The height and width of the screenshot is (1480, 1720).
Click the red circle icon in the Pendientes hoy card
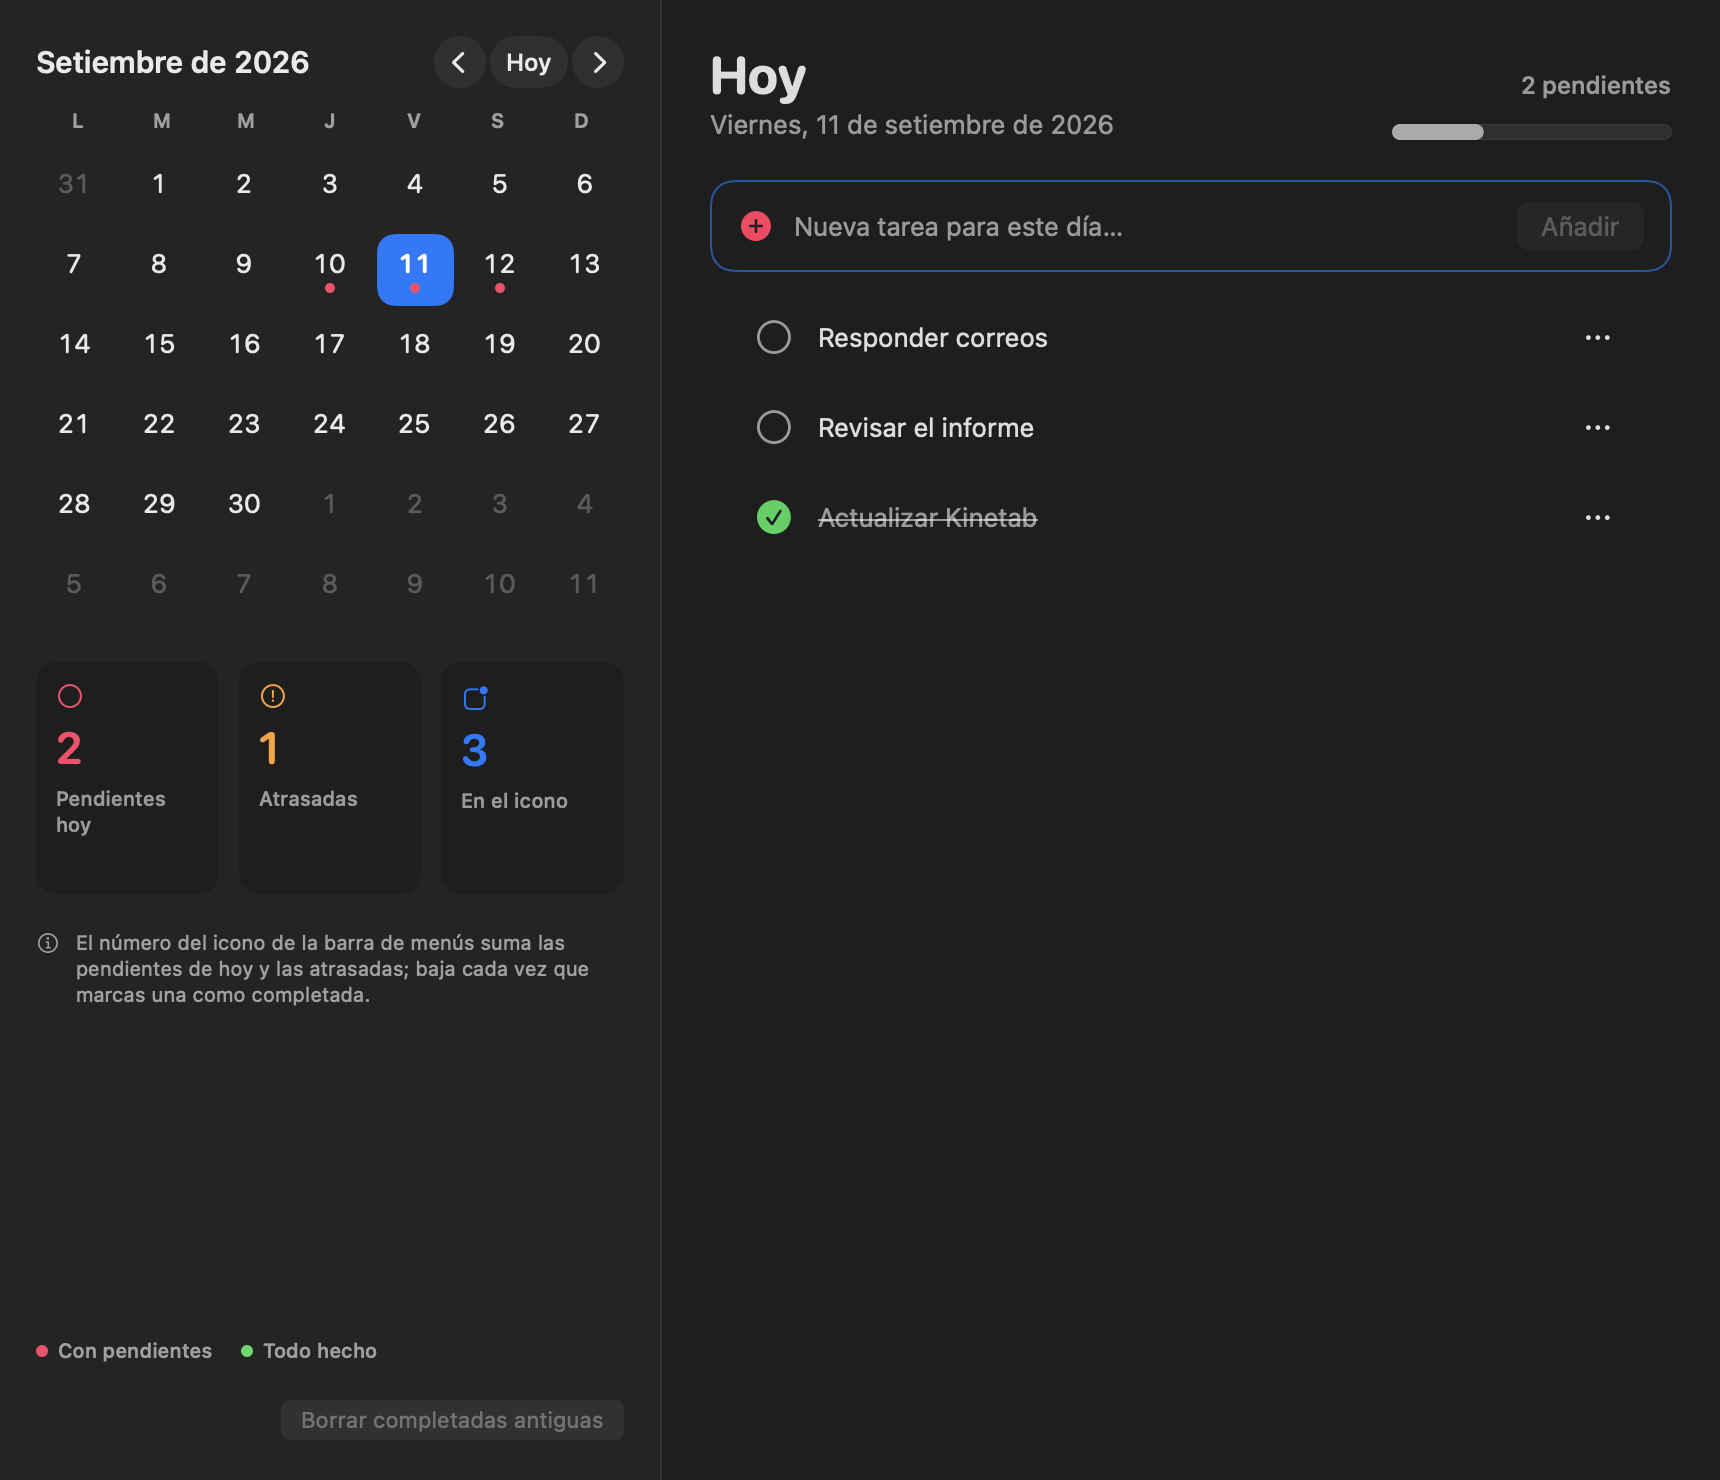[70, 696]
